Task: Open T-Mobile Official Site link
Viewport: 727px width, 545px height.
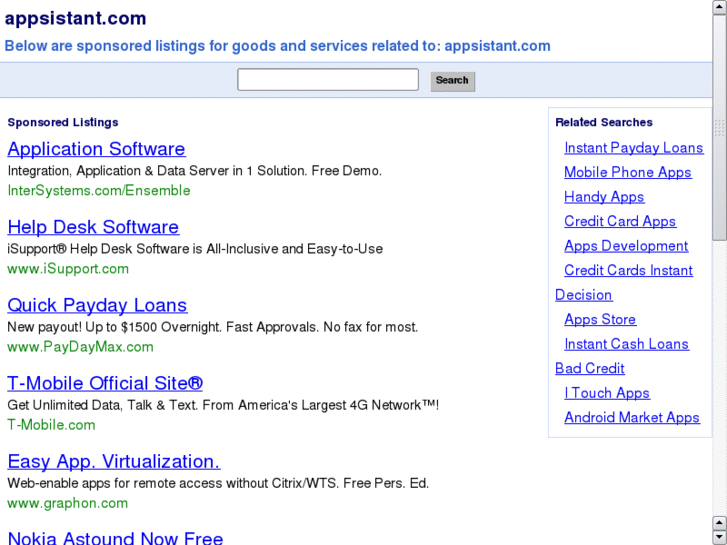Action: [x=105, y=383]
